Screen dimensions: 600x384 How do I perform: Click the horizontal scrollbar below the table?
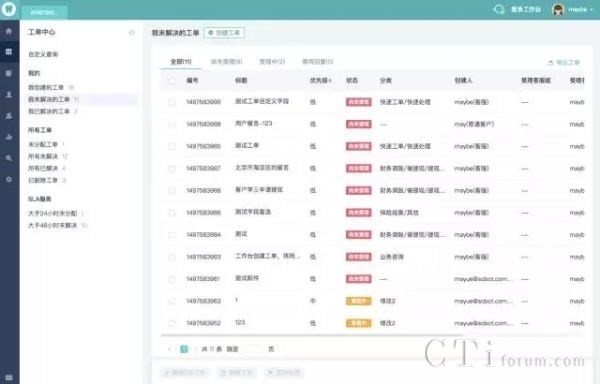pos(306,335)
